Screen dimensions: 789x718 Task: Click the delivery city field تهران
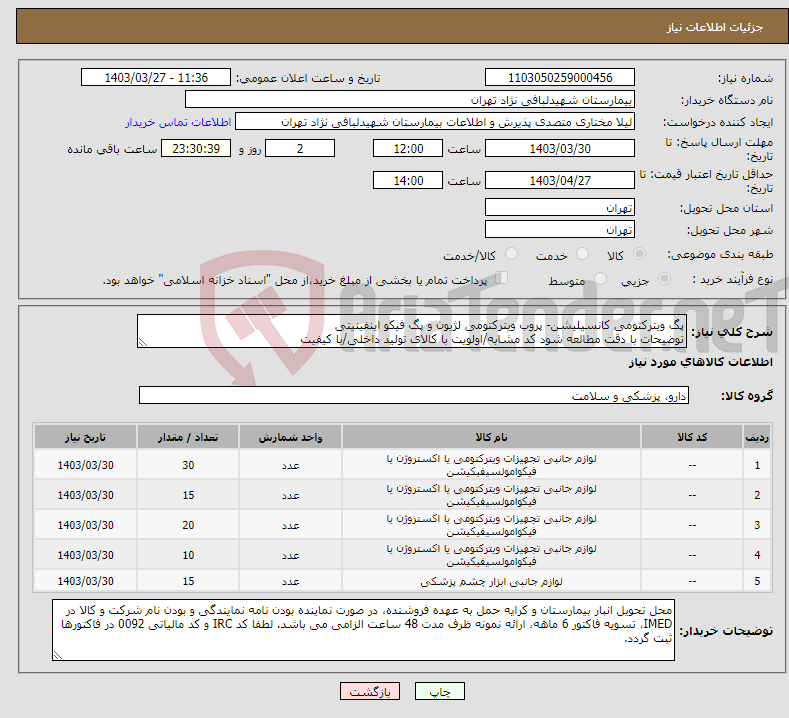(560, 229)
